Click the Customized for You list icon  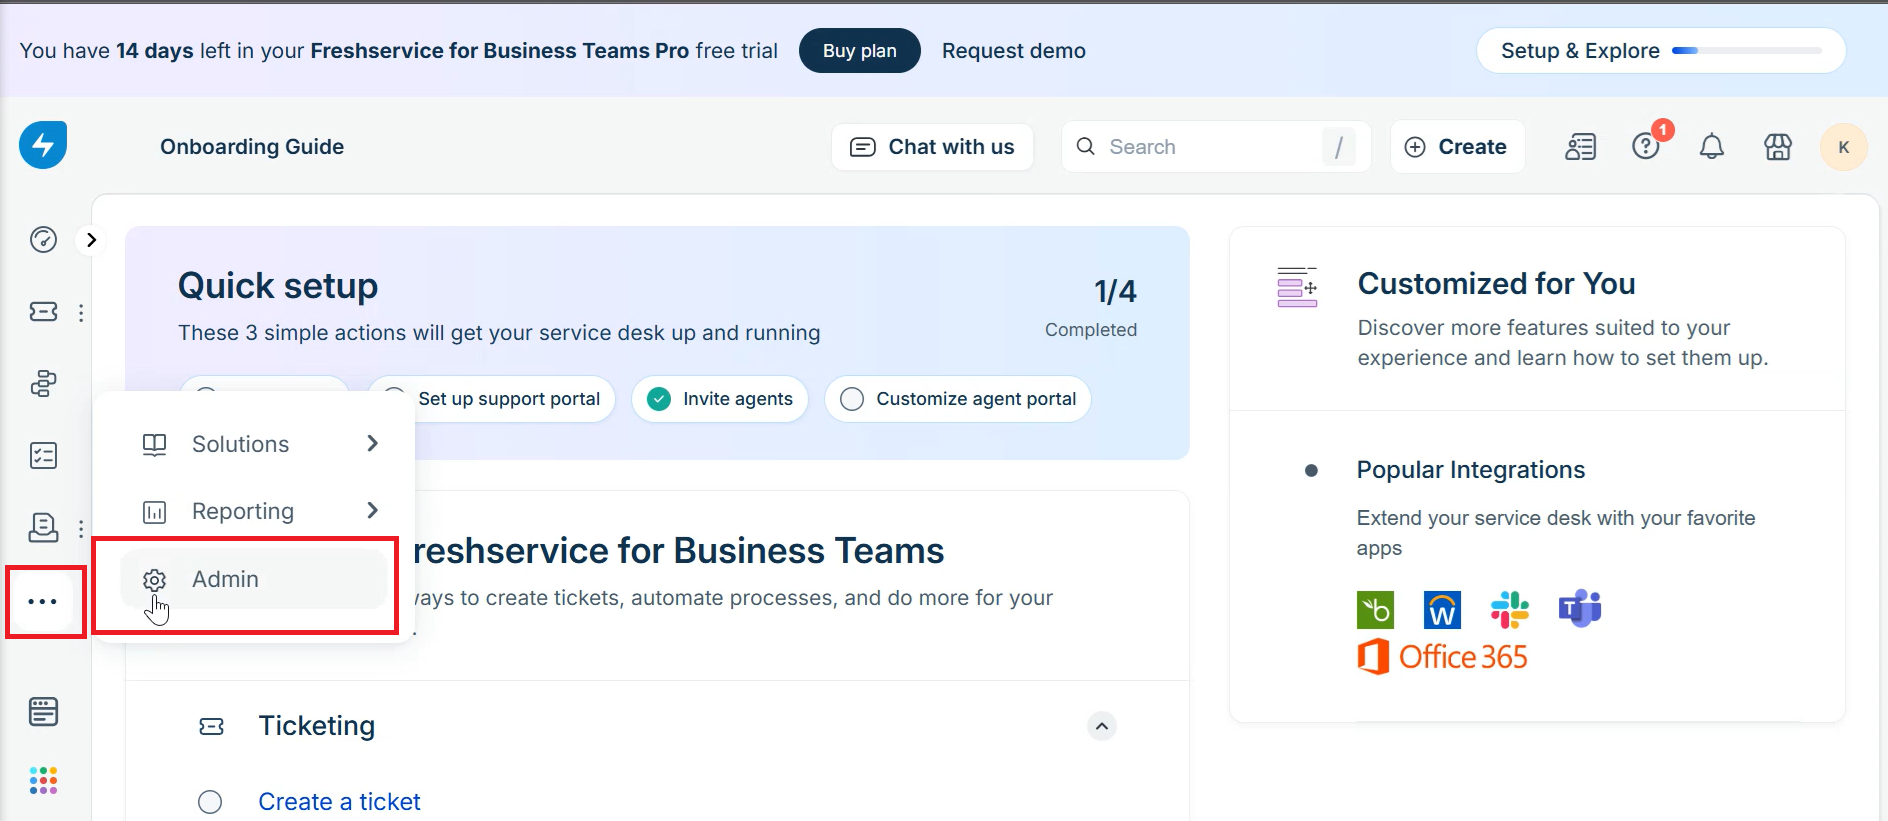click(x=1297, y=287)
